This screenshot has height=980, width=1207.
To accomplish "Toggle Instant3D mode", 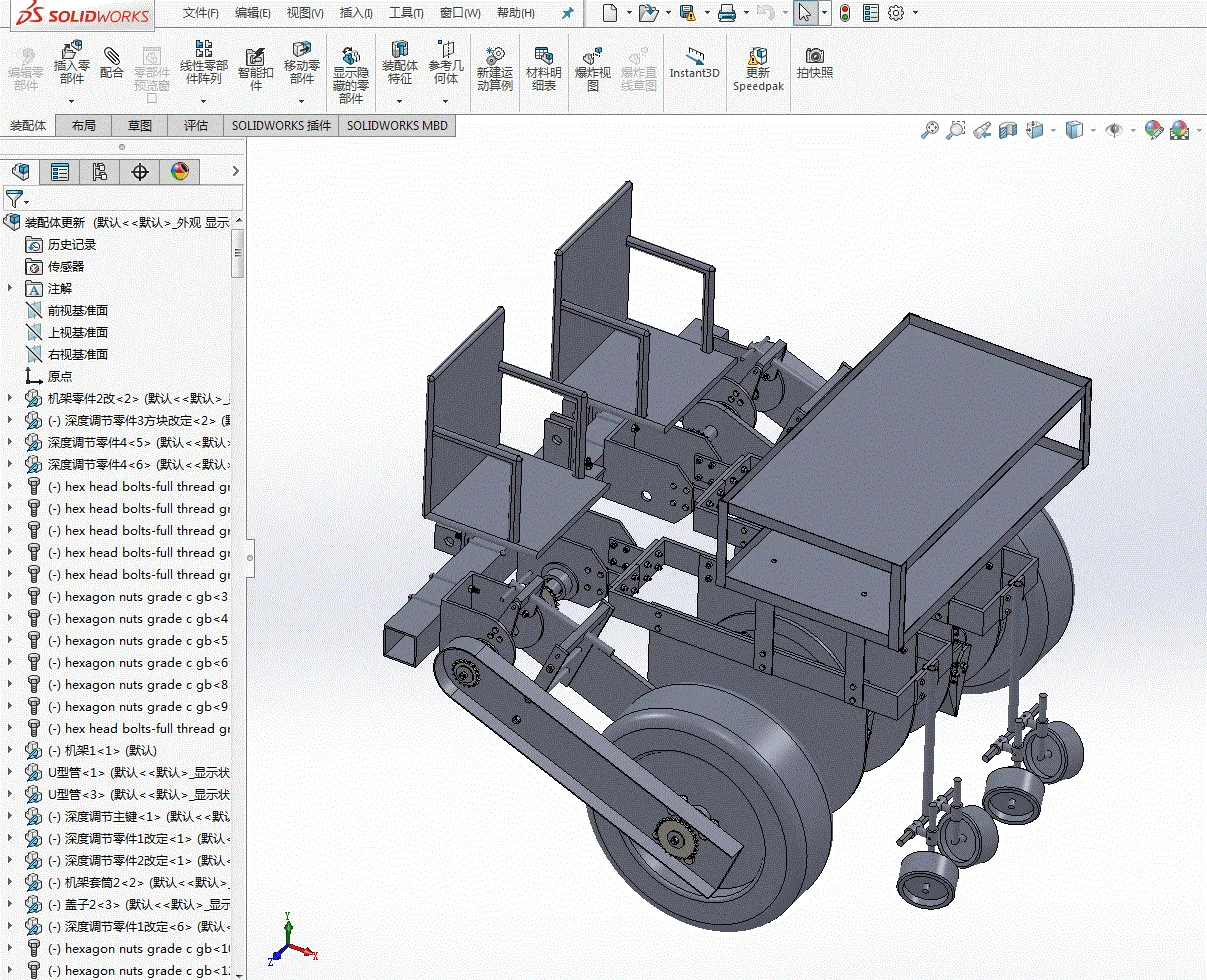I will click(694, 62).
